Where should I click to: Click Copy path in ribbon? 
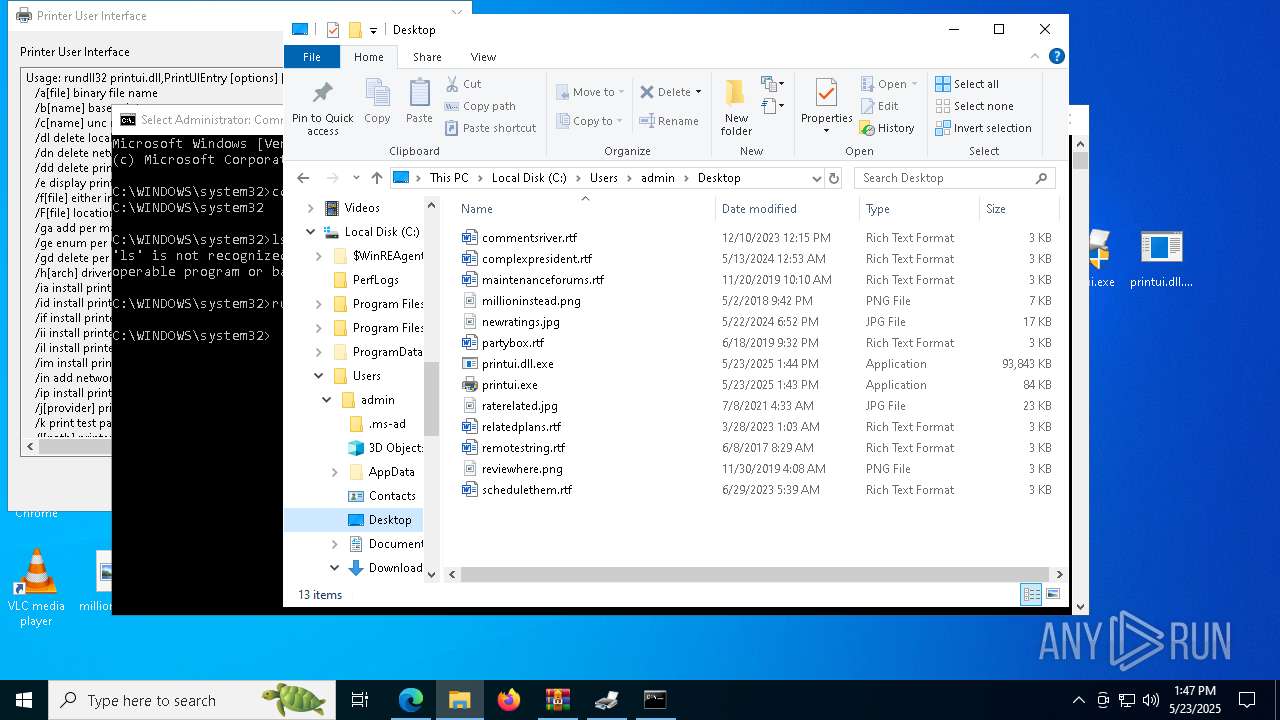coord(480,106)
